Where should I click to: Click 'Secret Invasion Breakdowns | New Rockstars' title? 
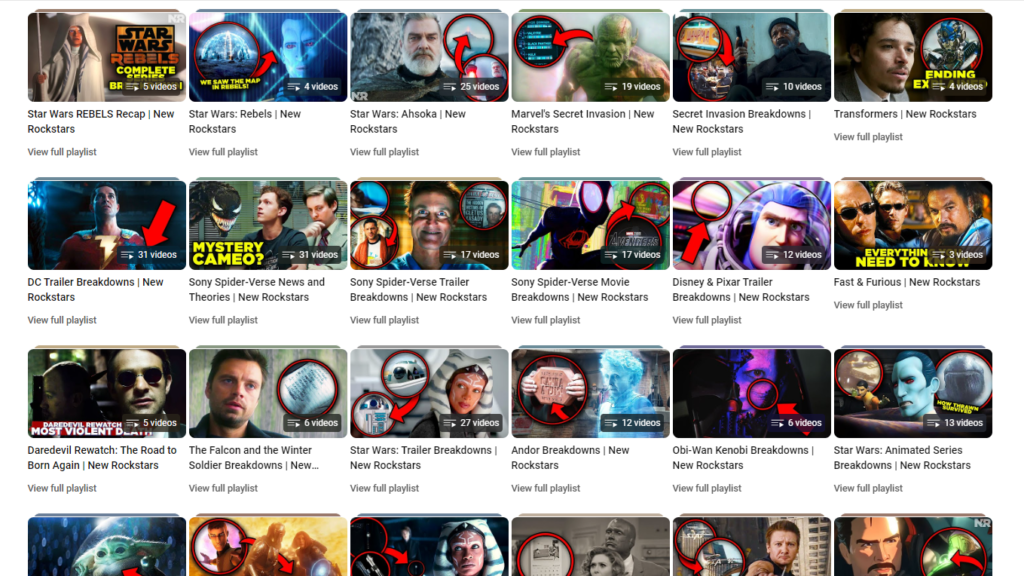pos(742,121)
